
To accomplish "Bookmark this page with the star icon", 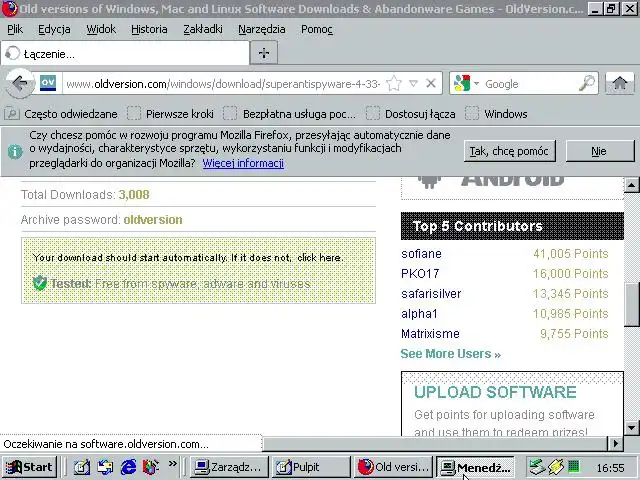I will coord(394,83).
